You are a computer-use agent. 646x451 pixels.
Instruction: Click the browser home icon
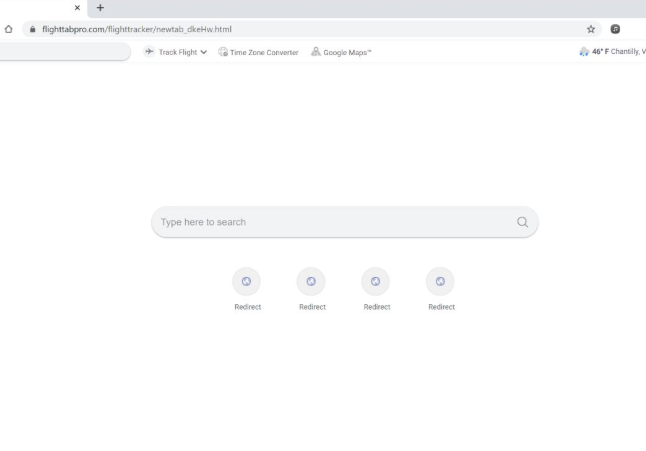click(x=8, y=29)
